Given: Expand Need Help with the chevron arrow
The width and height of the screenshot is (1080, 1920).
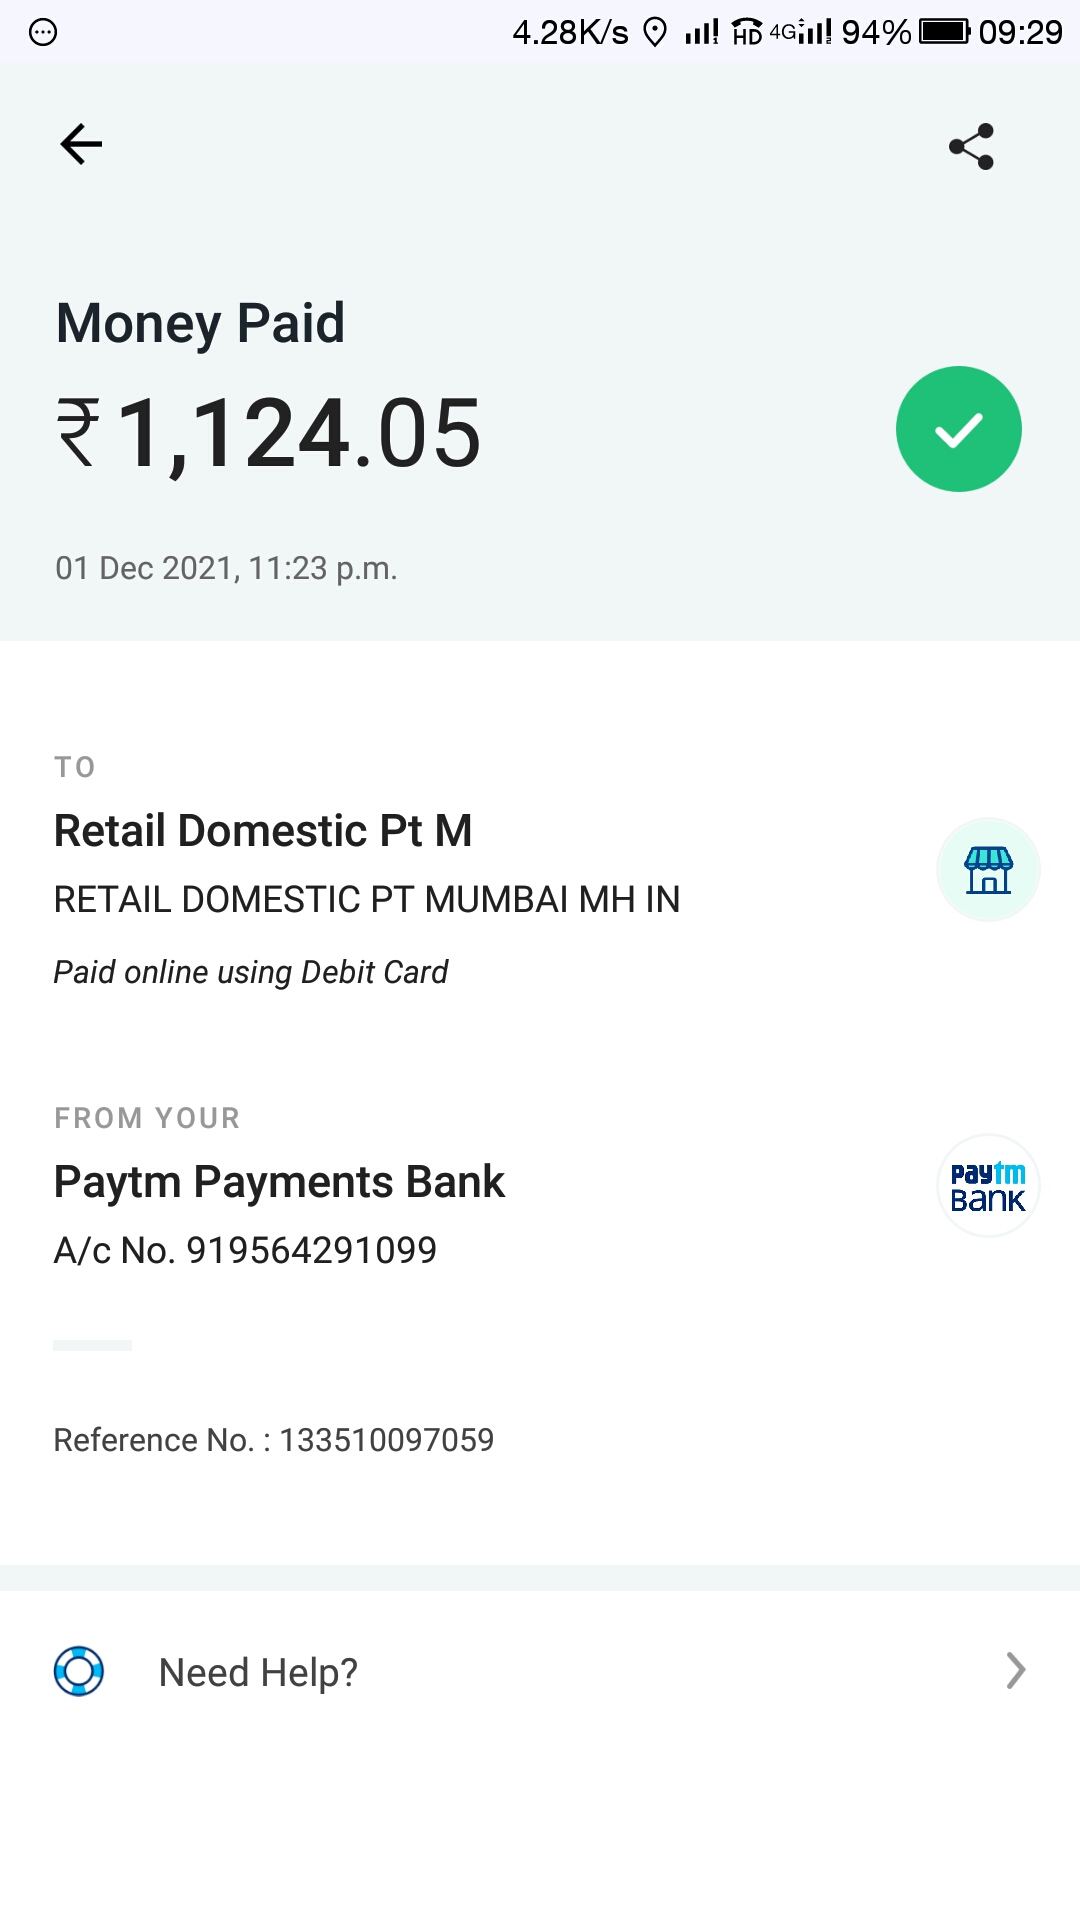Looking at the screenshot, I should coord(1015,1671).
